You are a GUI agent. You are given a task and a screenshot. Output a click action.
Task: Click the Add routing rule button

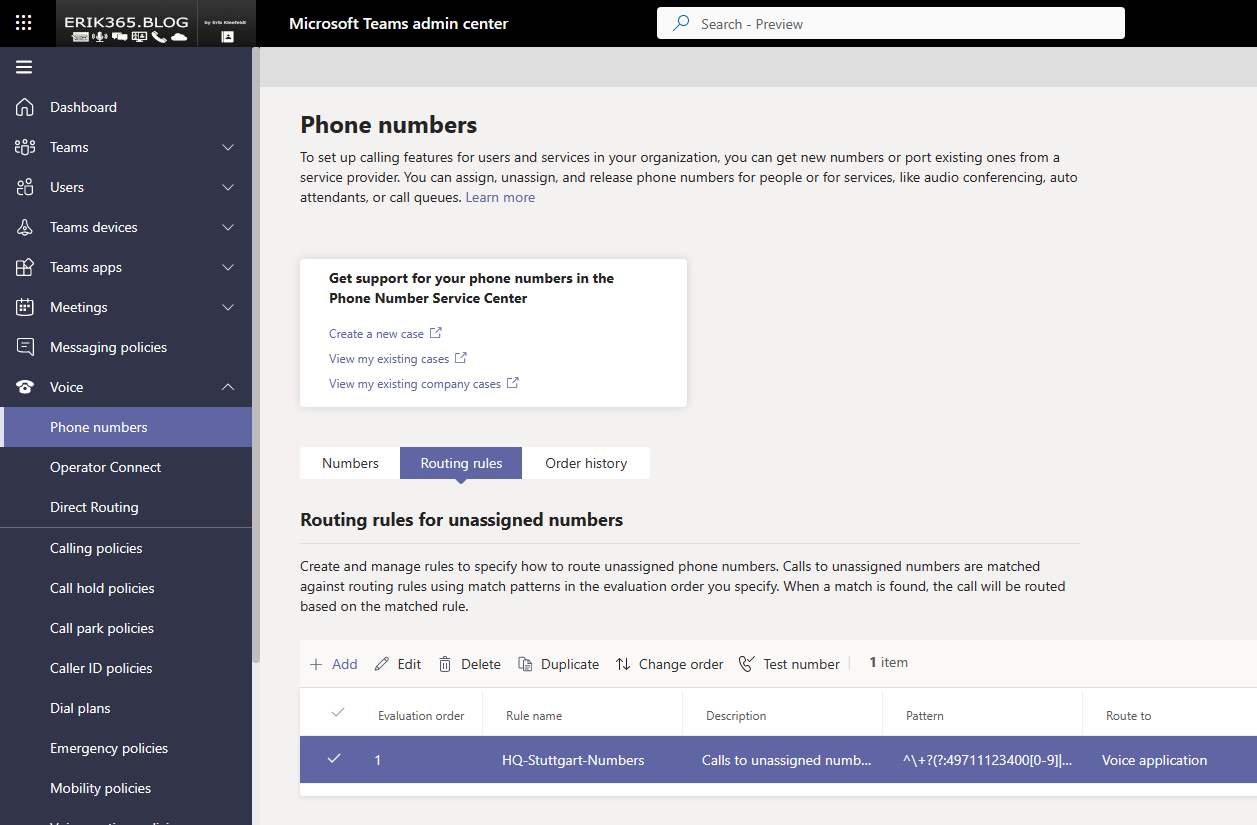click(x=334, y=664)
